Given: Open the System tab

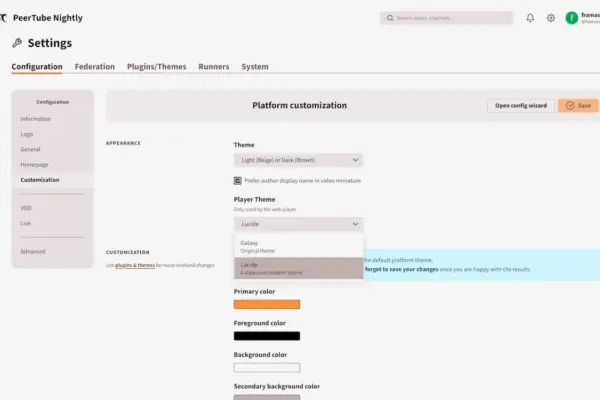Looking at the screenshot, I should click(255, 67).
